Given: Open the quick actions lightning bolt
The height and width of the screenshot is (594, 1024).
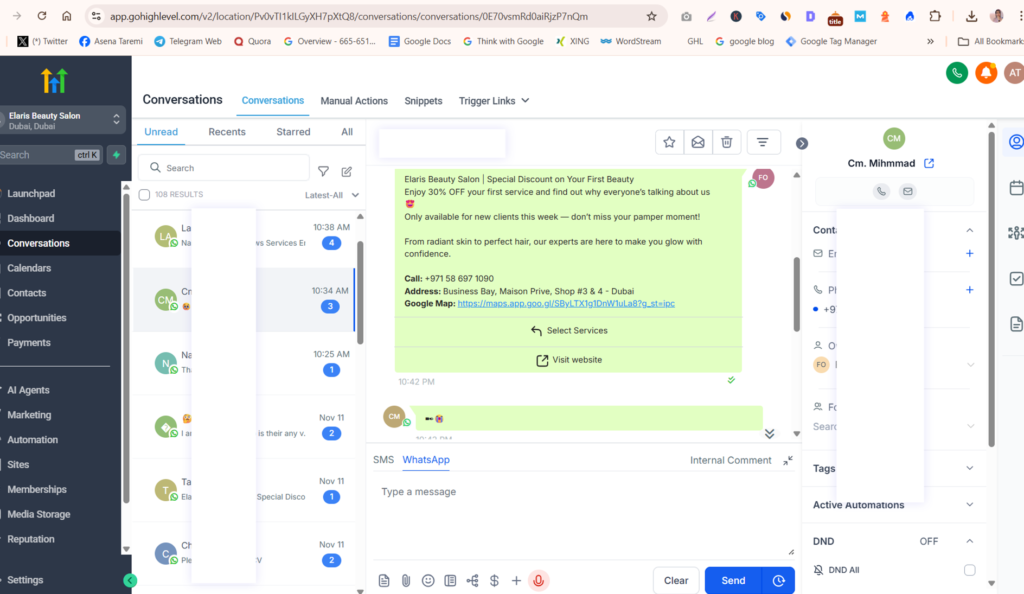Looking at the screenshot, I should 116,155.
